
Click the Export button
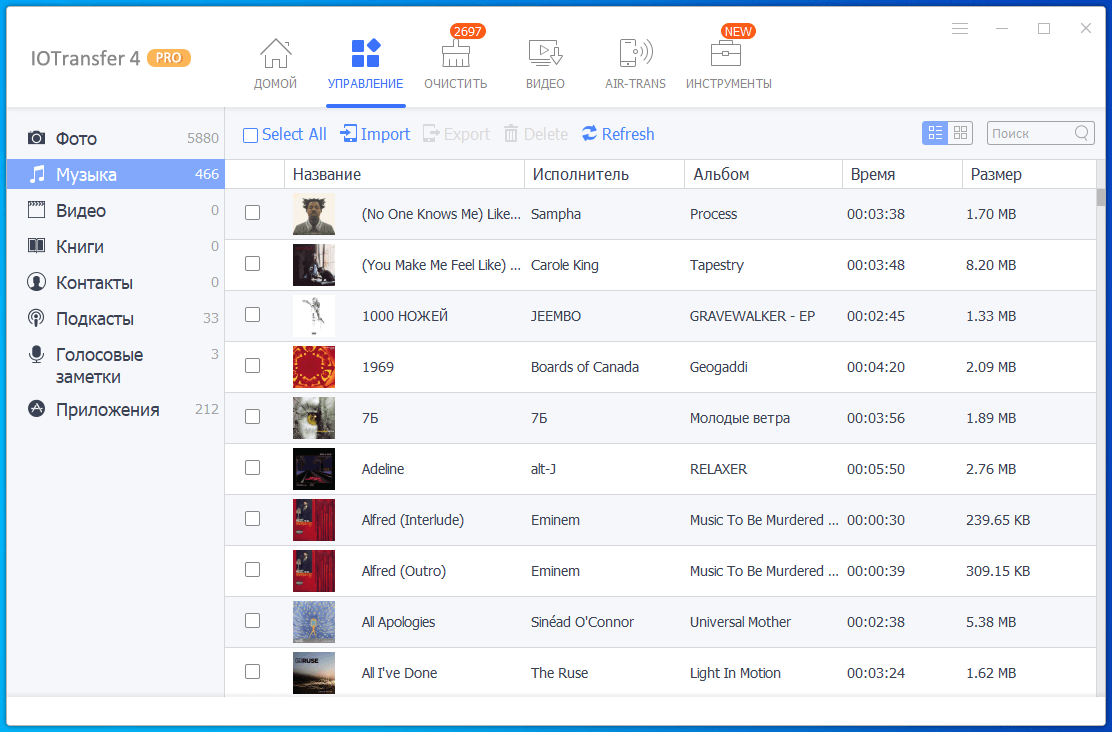(x=456, y=134)
